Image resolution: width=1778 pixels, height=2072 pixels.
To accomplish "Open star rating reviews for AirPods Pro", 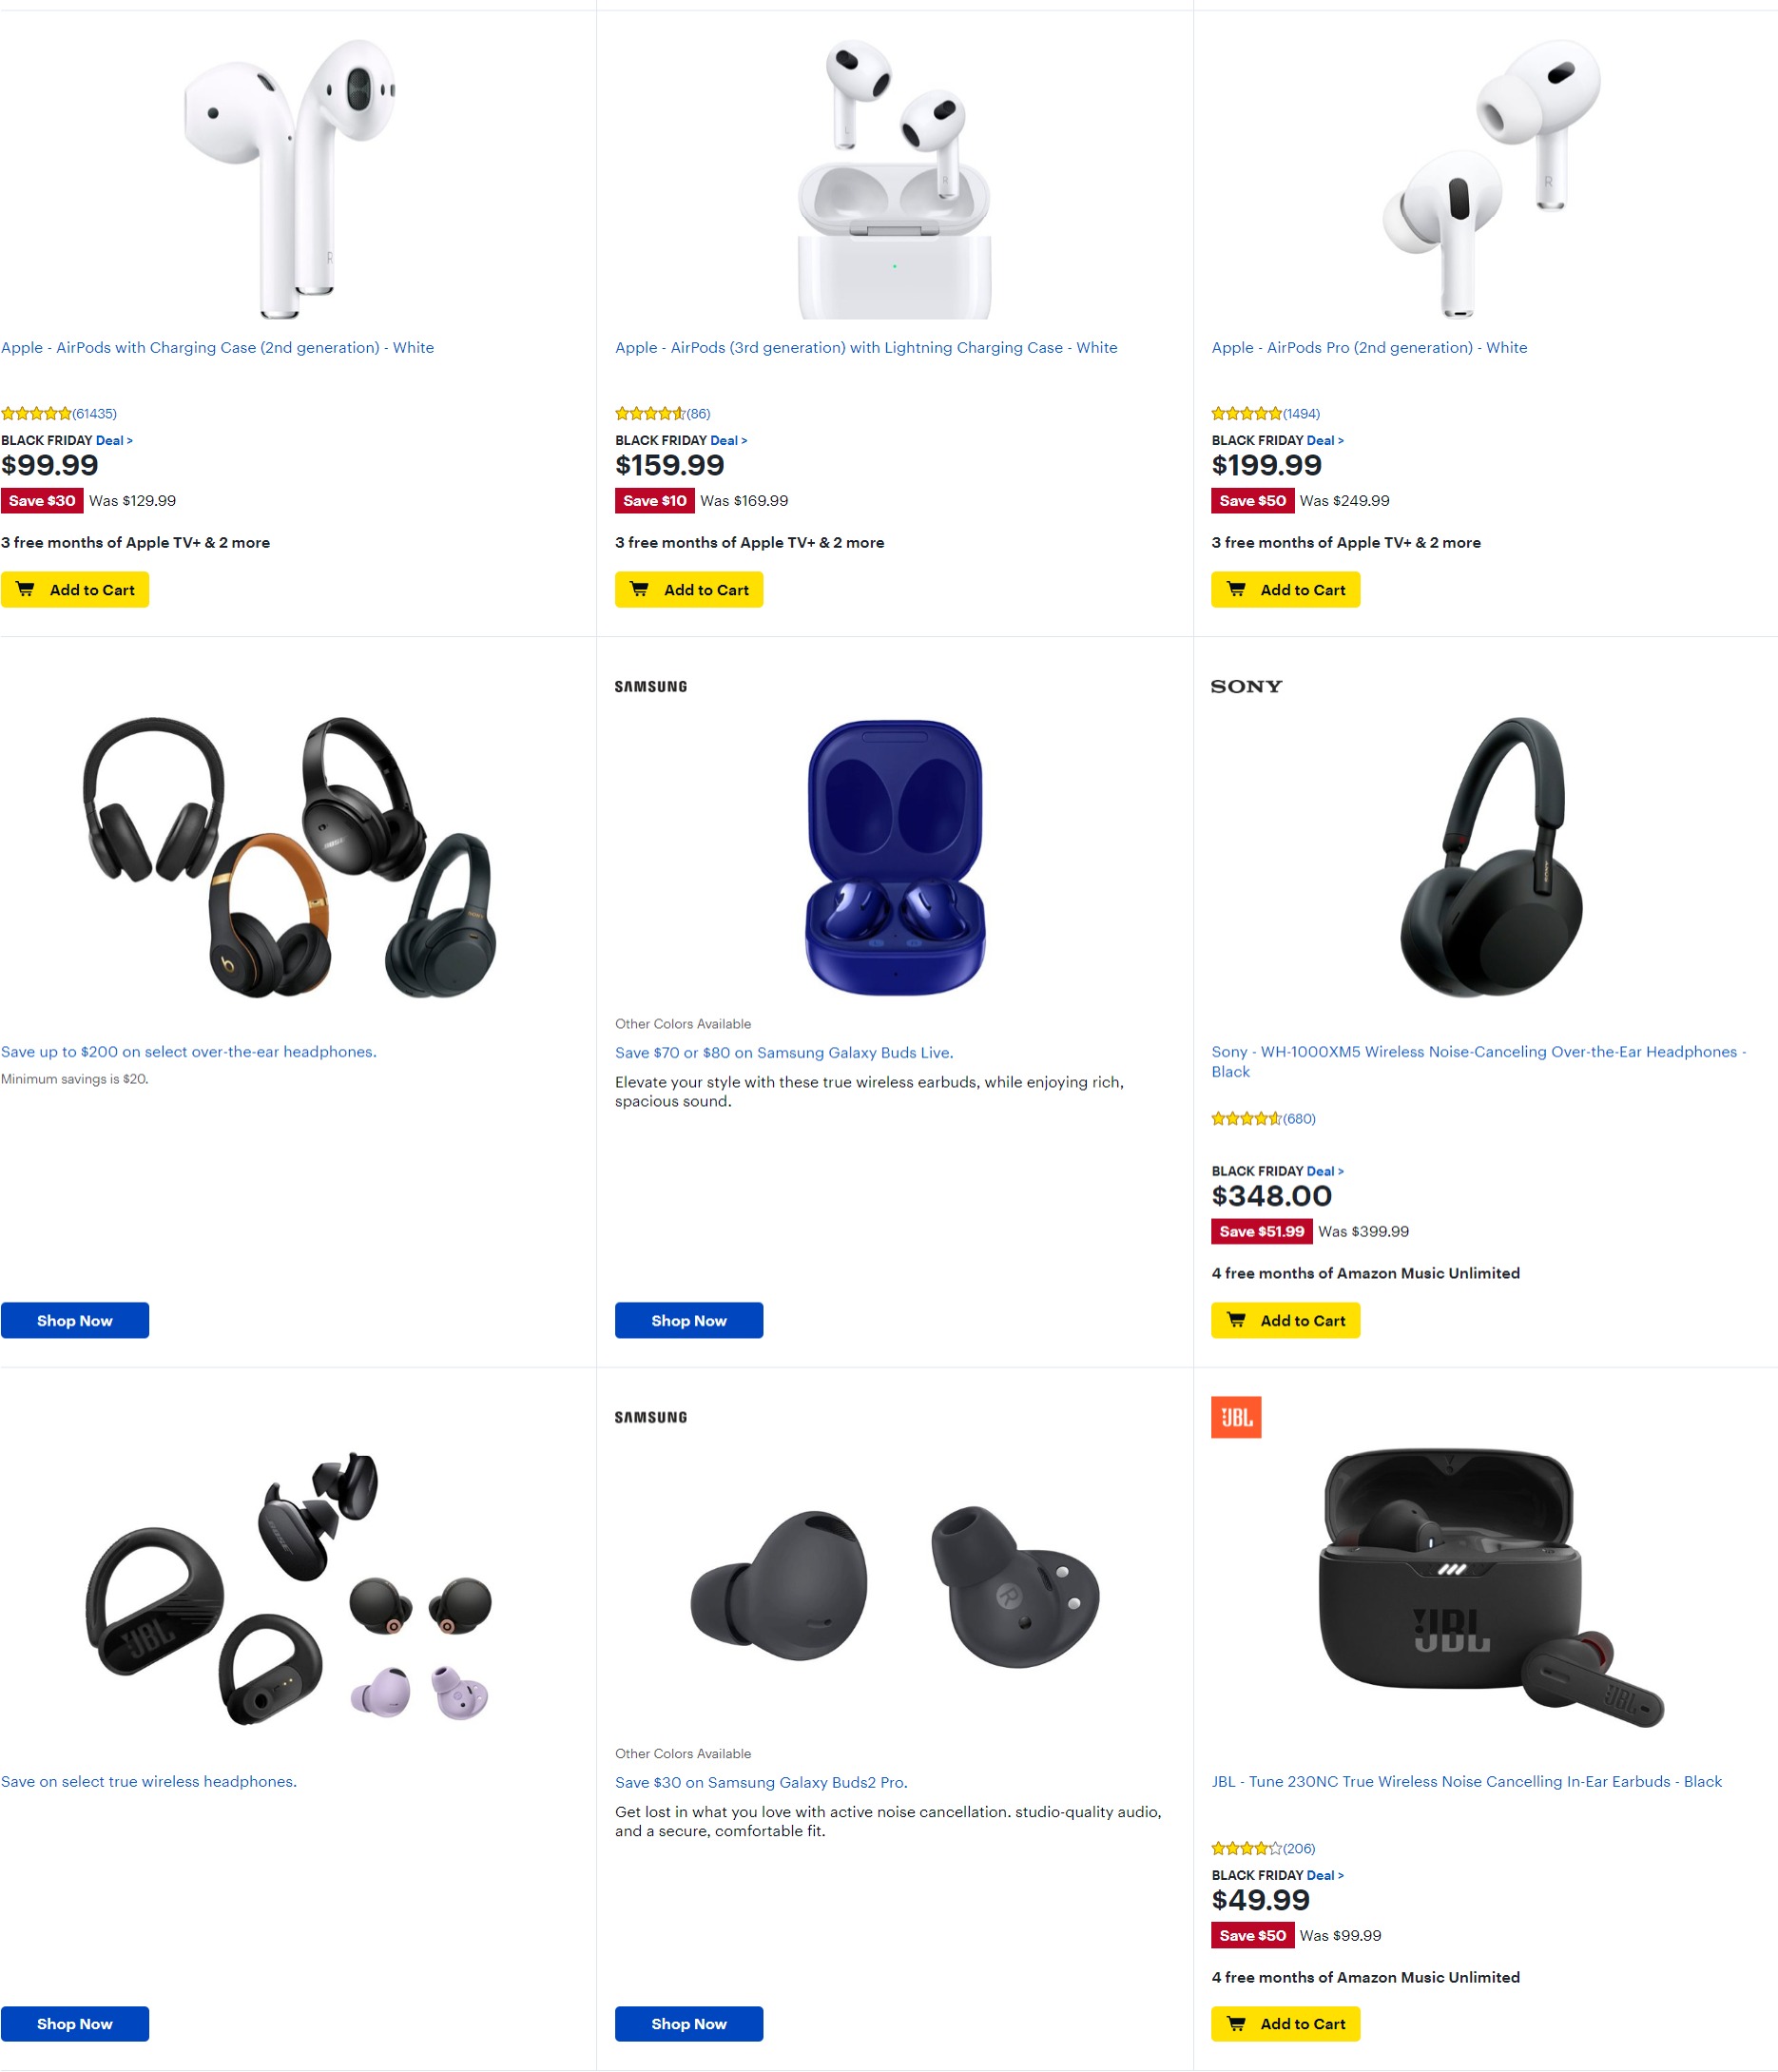I will point(1265,413).
